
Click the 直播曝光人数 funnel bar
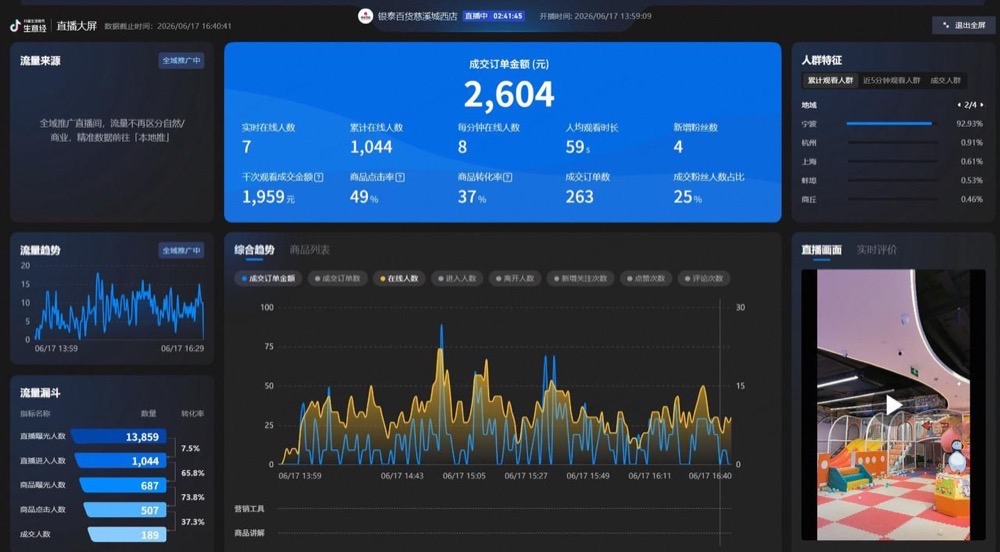click(119, 437)
